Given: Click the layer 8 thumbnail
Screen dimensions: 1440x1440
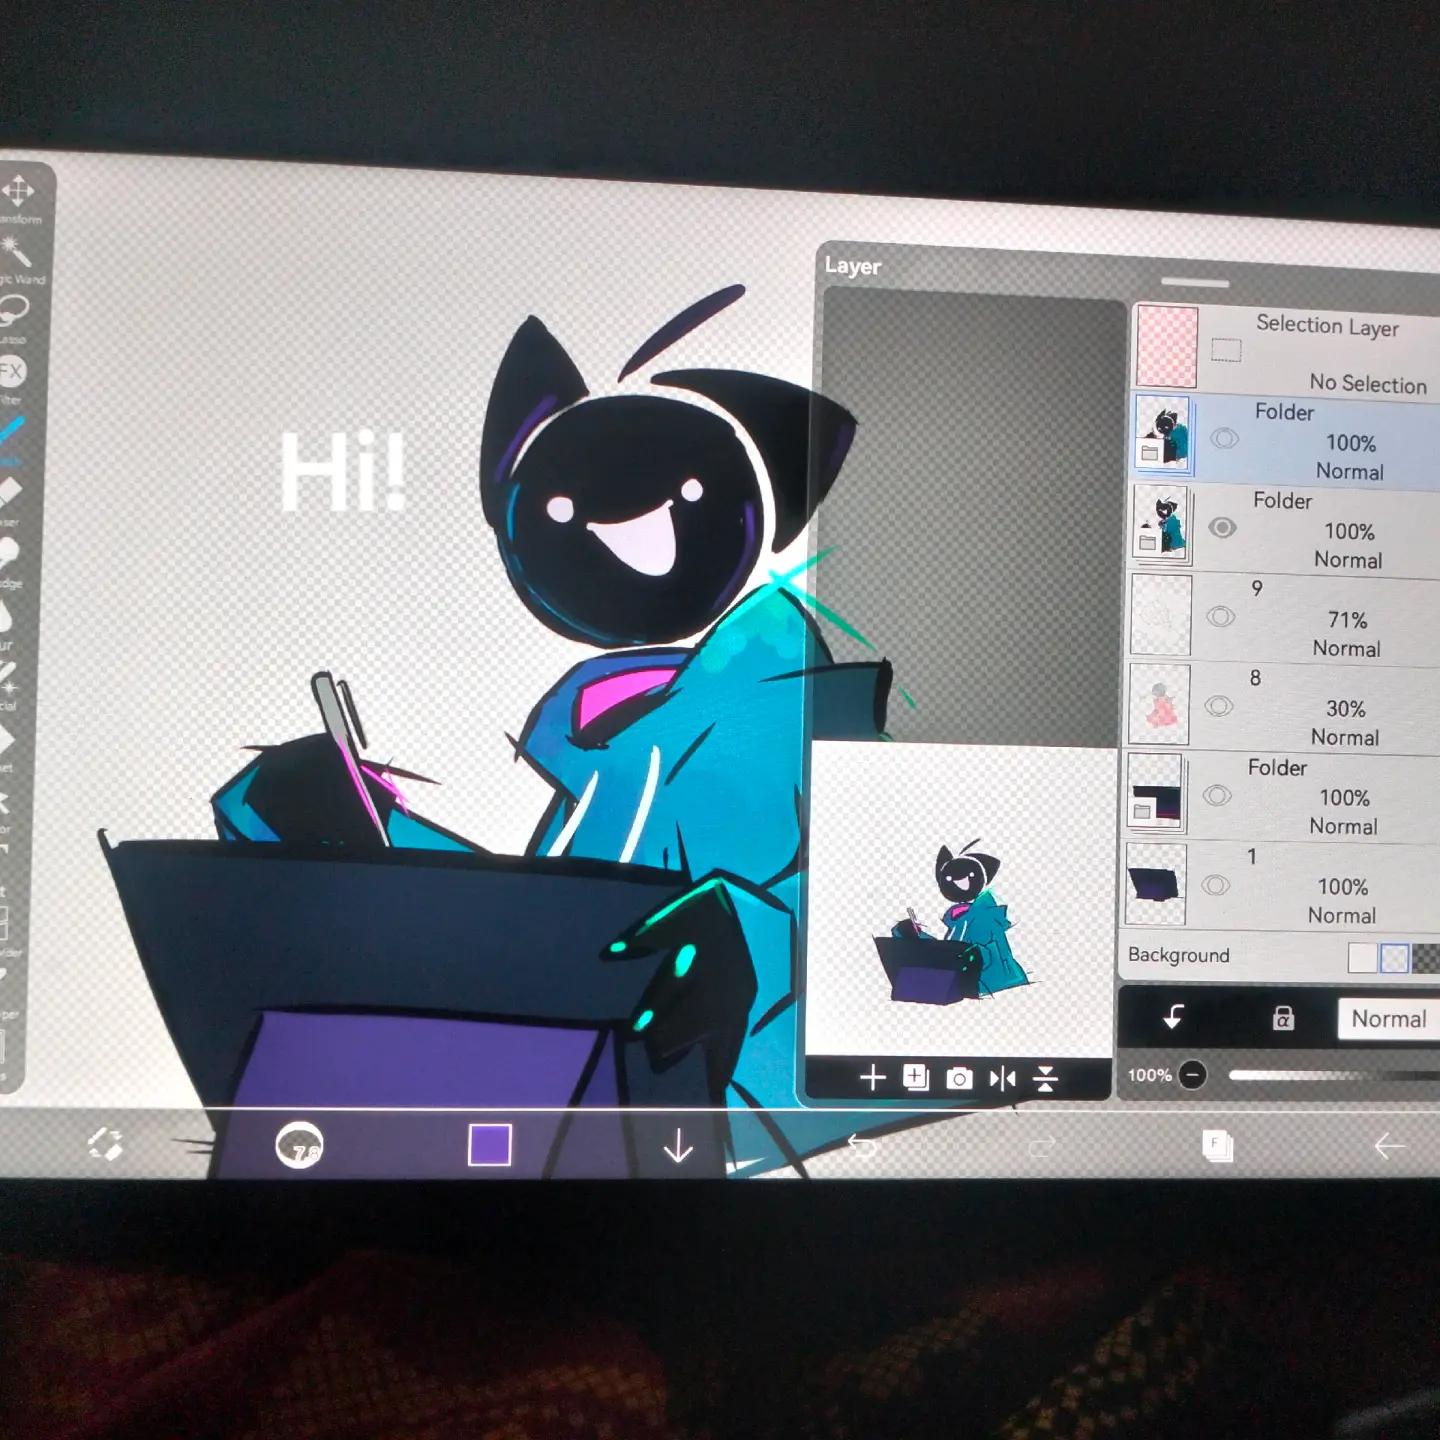Looking at the screenshot, I should (x=1159, y=704).
